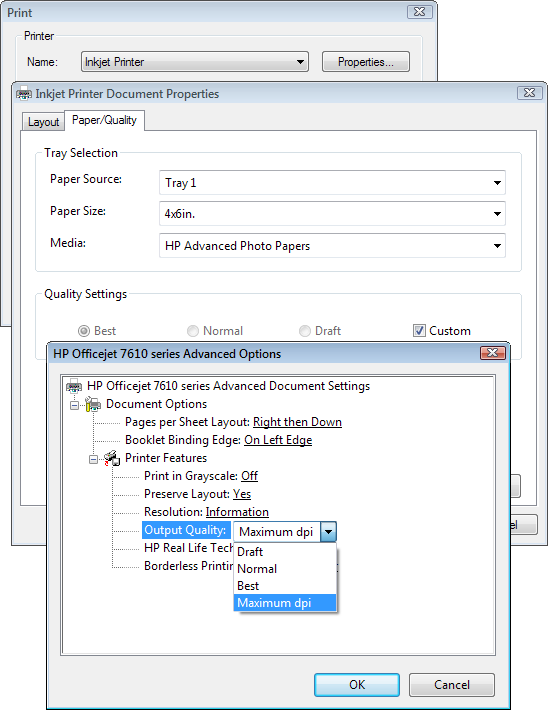
Task: Close the Document Properties dialog
Action: [x=529, y=93]
